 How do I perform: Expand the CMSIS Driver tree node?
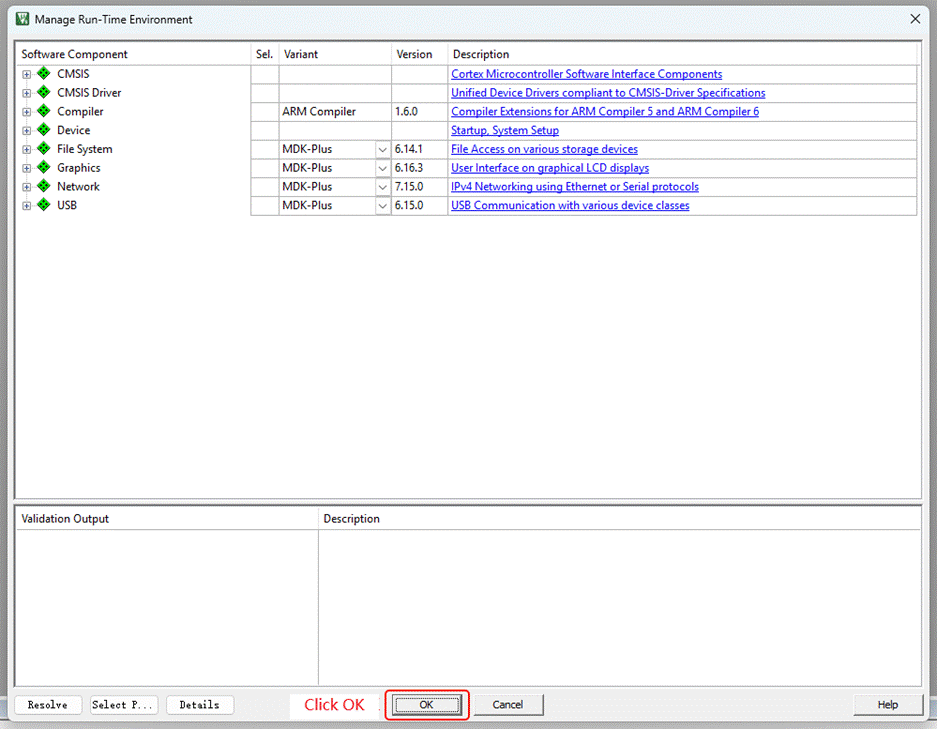(x=26, y=93)
